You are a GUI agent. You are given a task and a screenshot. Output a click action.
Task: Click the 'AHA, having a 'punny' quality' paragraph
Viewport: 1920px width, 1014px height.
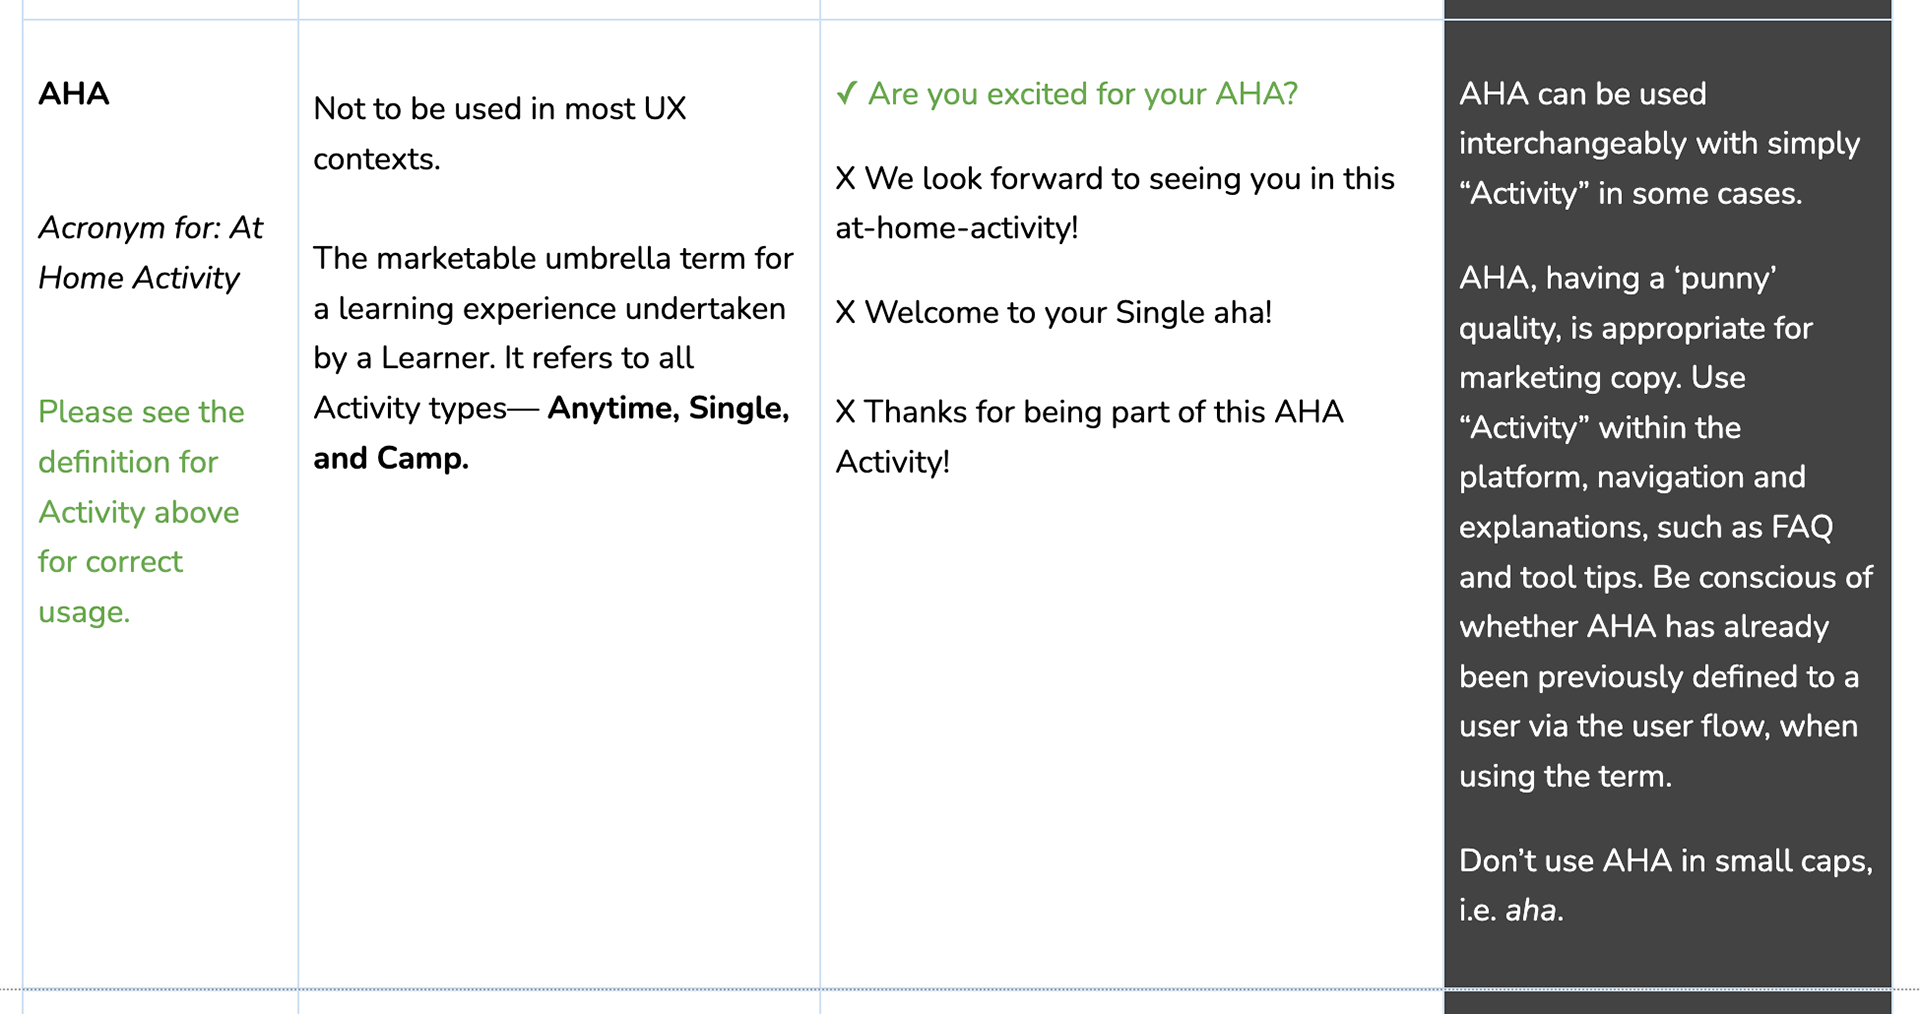[1666, 527]
